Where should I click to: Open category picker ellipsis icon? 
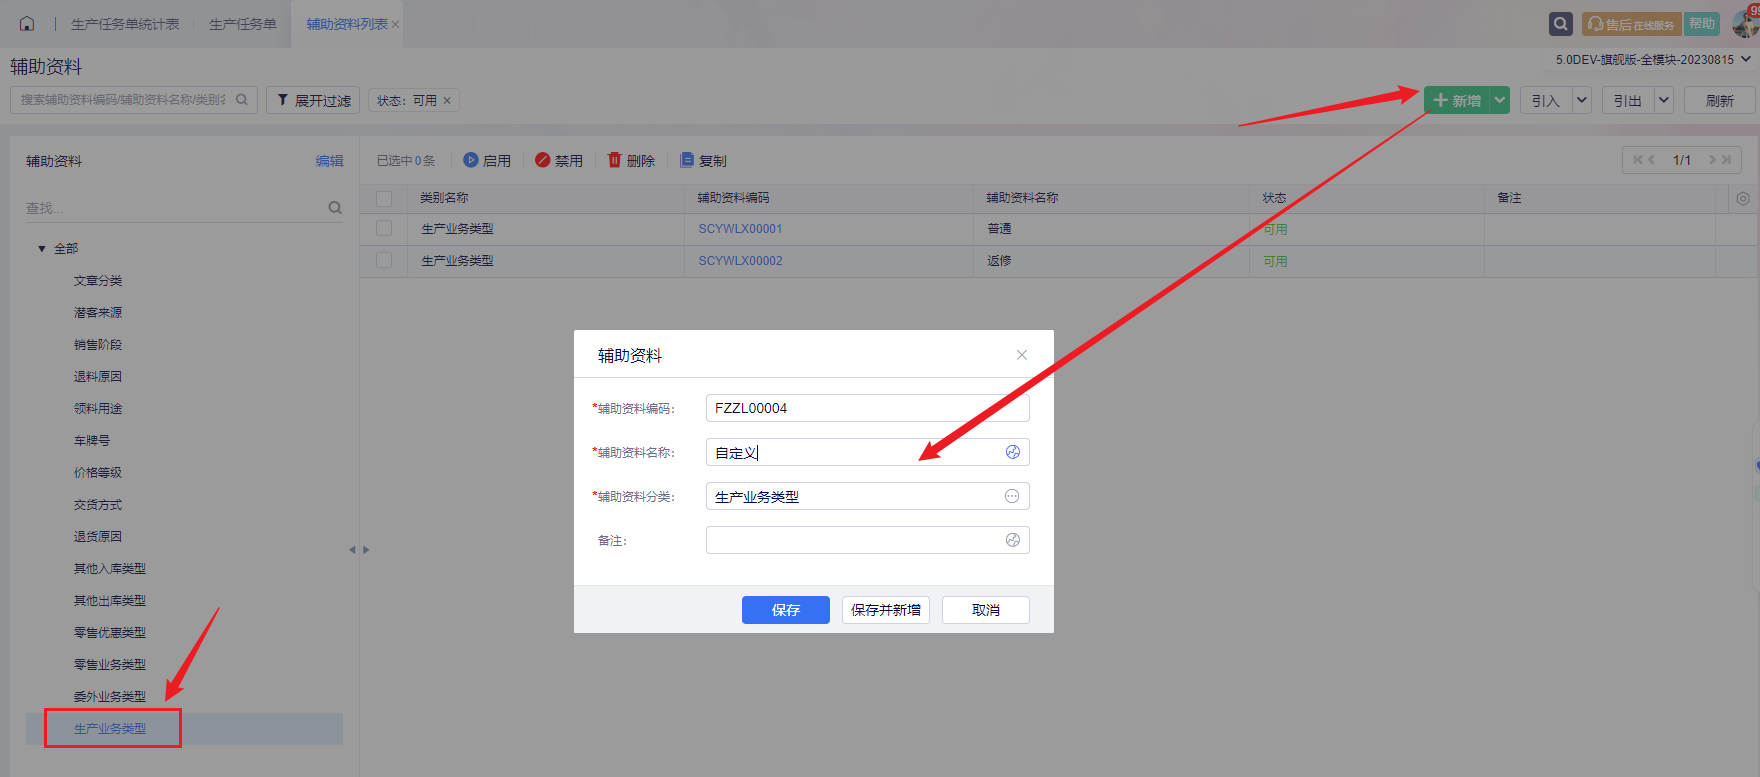[1012, 496]
